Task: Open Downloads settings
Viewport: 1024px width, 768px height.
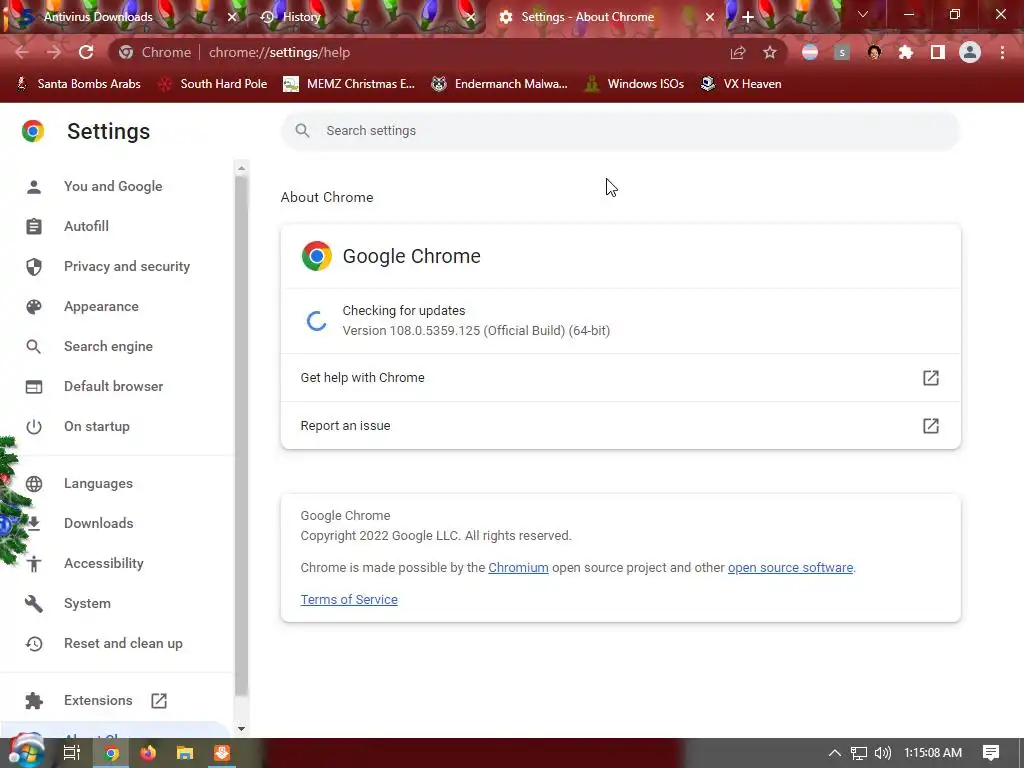Action: pos(99,523)
